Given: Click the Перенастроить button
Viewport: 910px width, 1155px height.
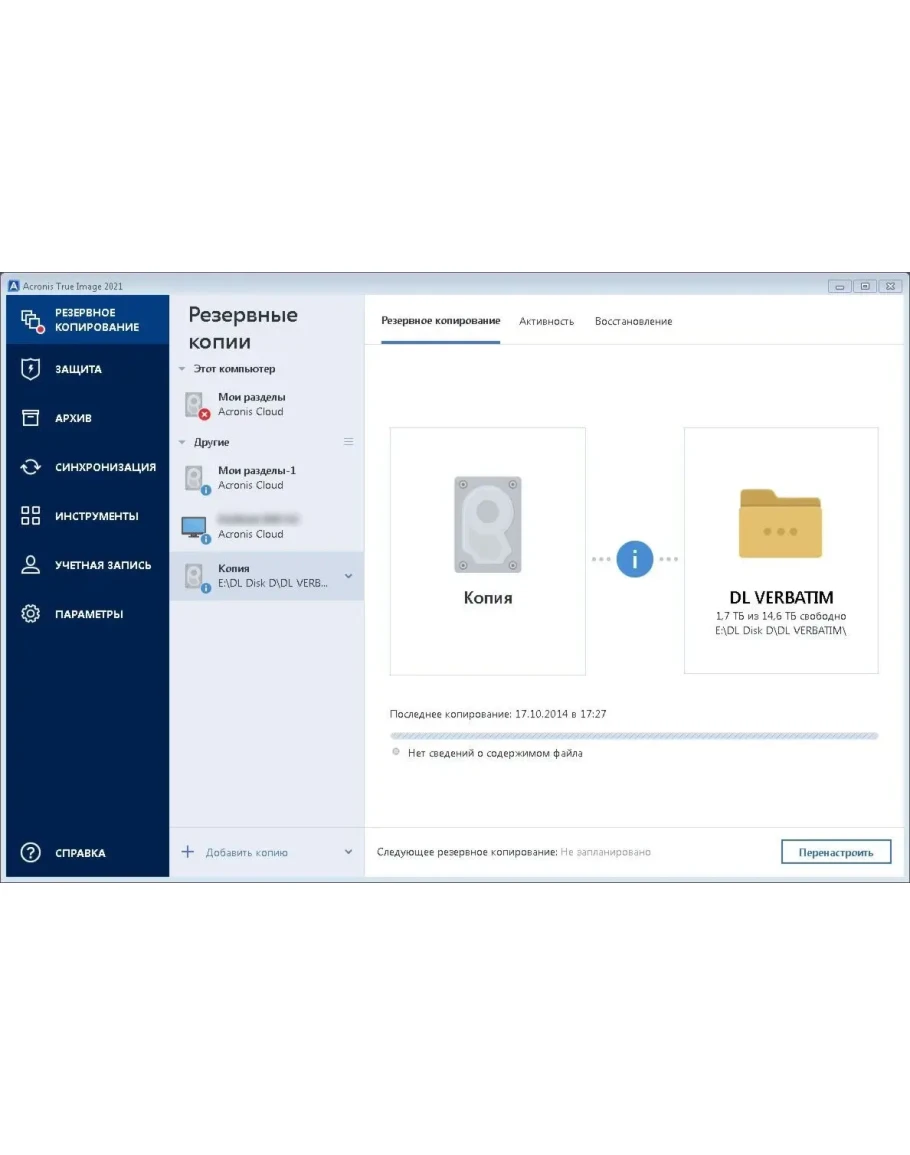Looking at the screenshot, I should click(x=835, y=852).
